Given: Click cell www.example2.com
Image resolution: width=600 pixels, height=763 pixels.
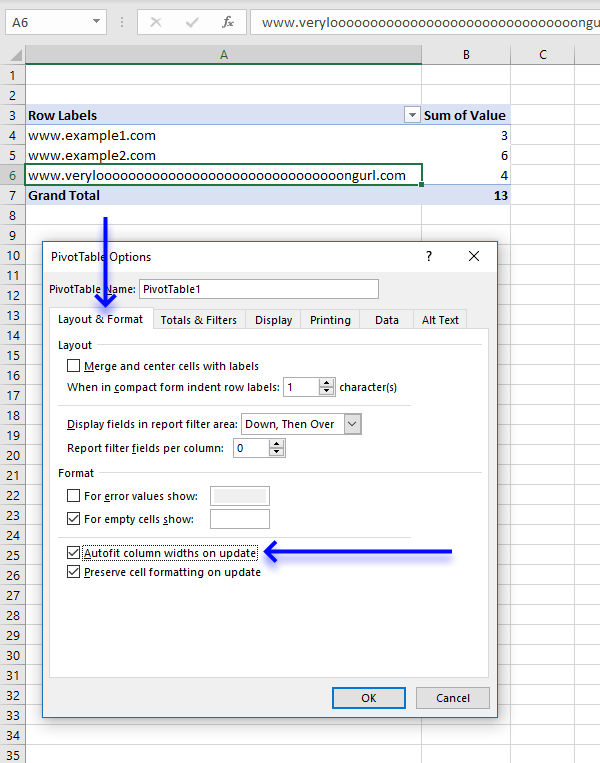Looking at the screenshot, I should (223, 155).
